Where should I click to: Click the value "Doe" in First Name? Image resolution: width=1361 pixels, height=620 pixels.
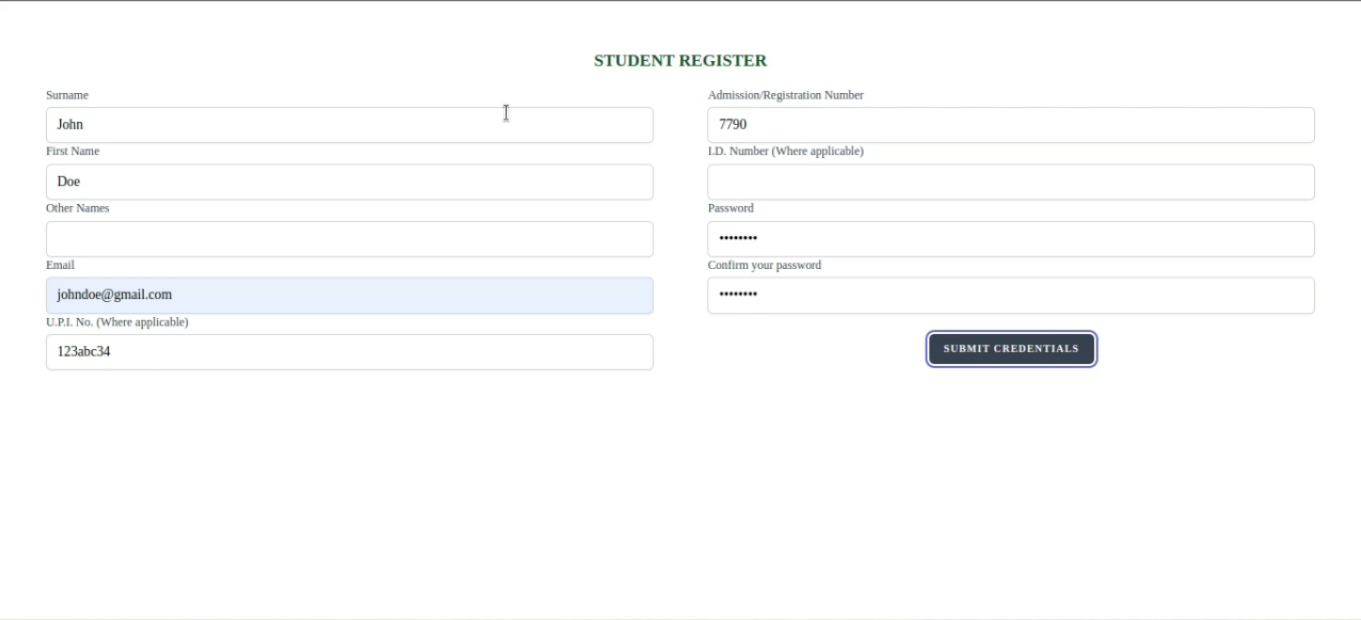click(x=67, y=181)
